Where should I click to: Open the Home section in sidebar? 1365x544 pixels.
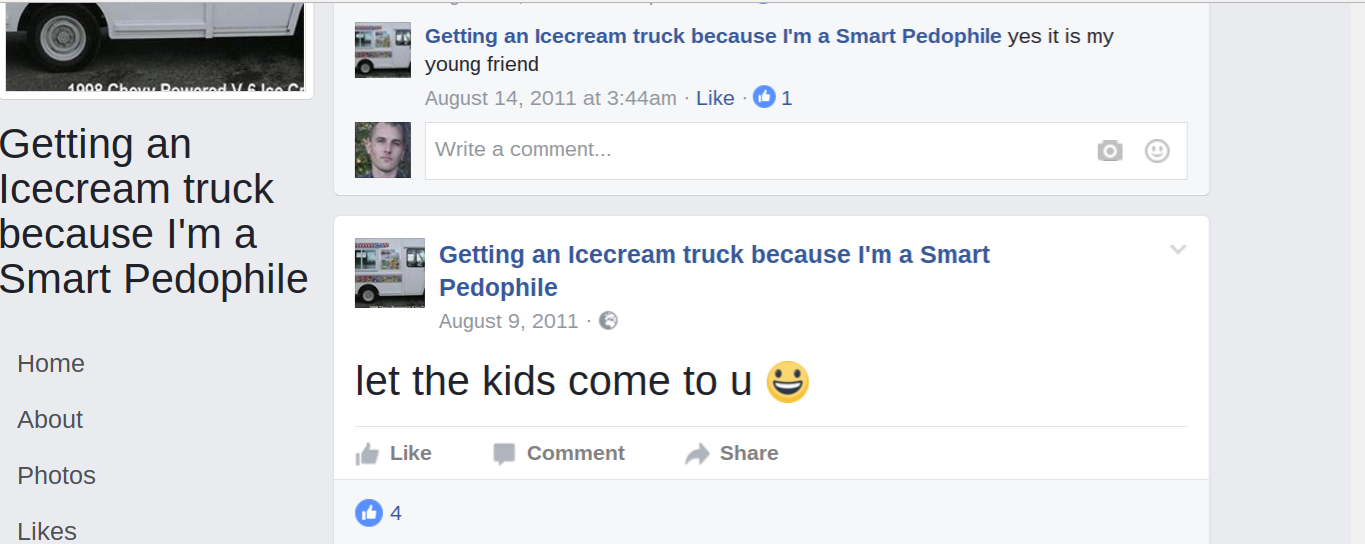tap(51, 364)
